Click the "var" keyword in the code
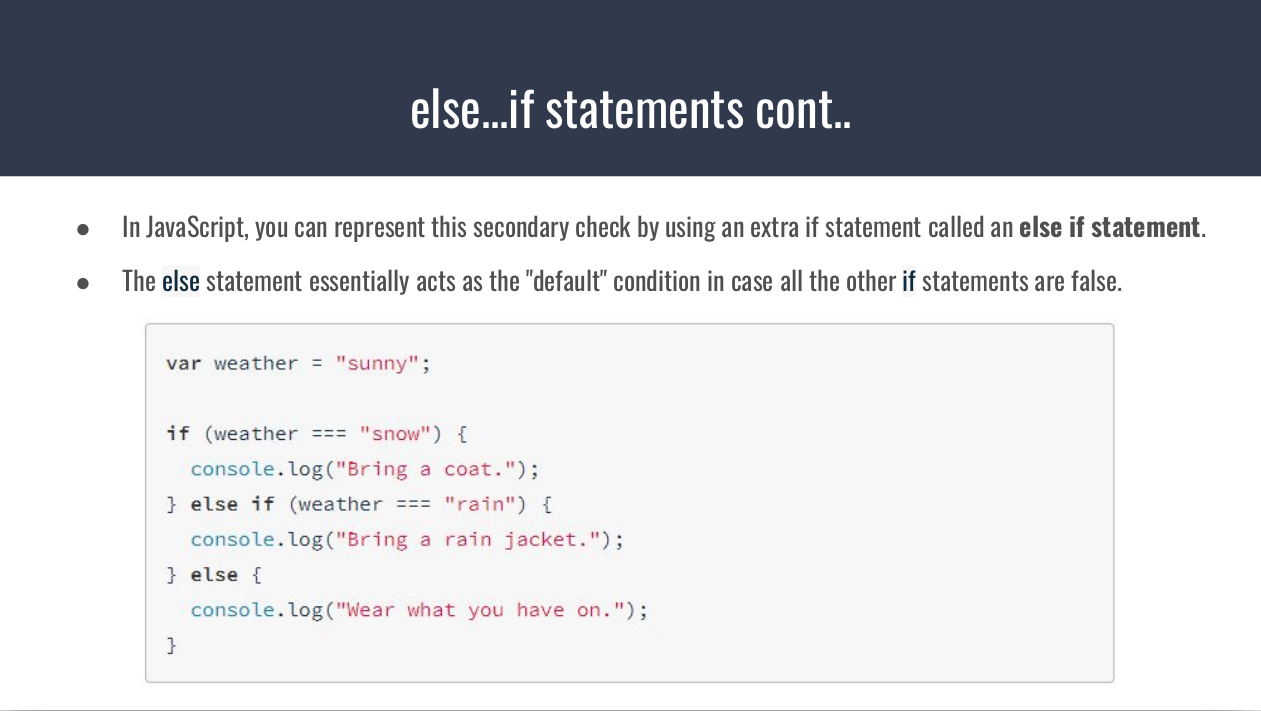 (x=183, y=363)
